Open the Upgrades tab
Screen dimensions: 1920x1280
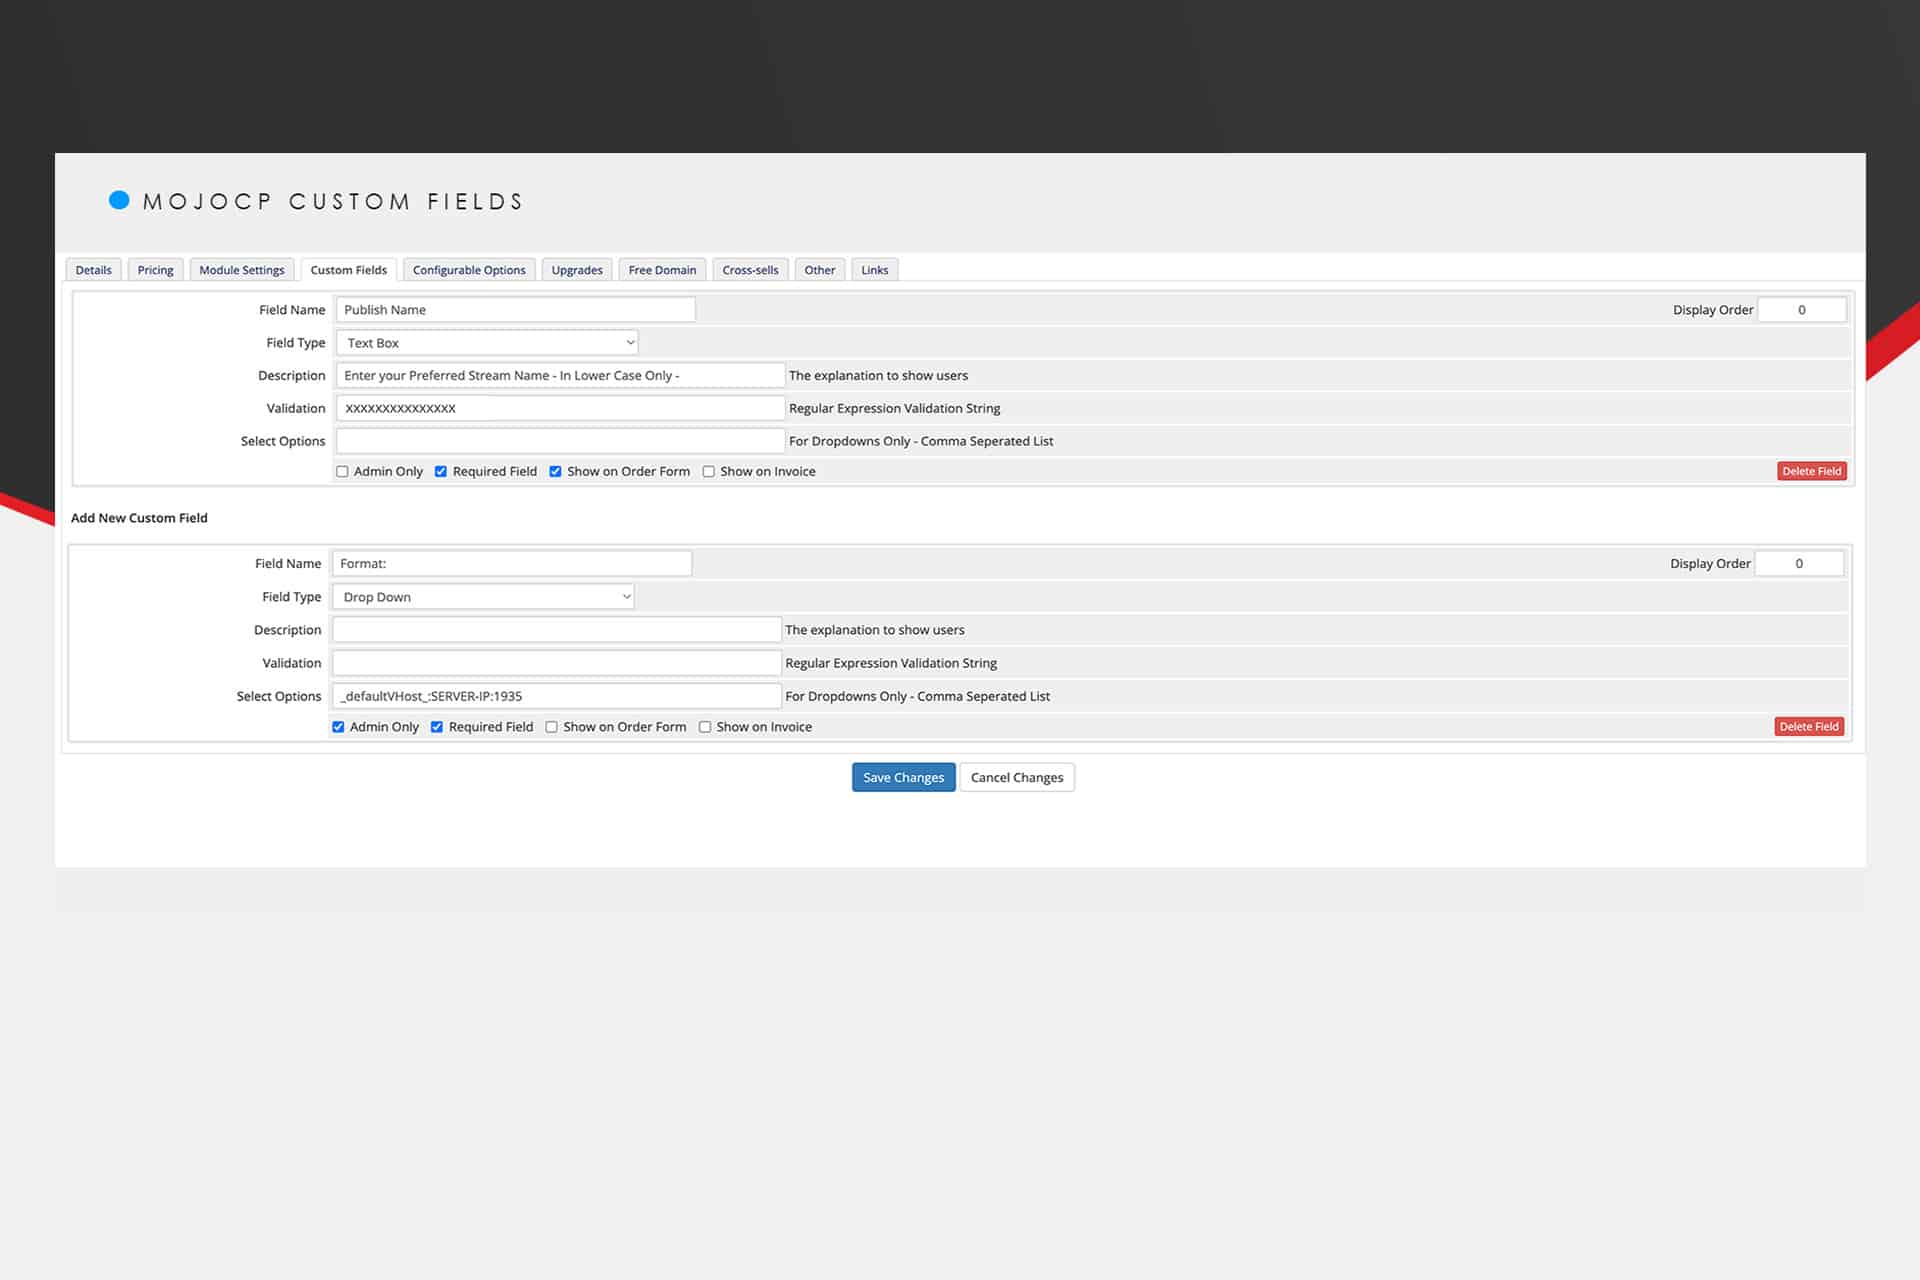[x=577, y=270]
